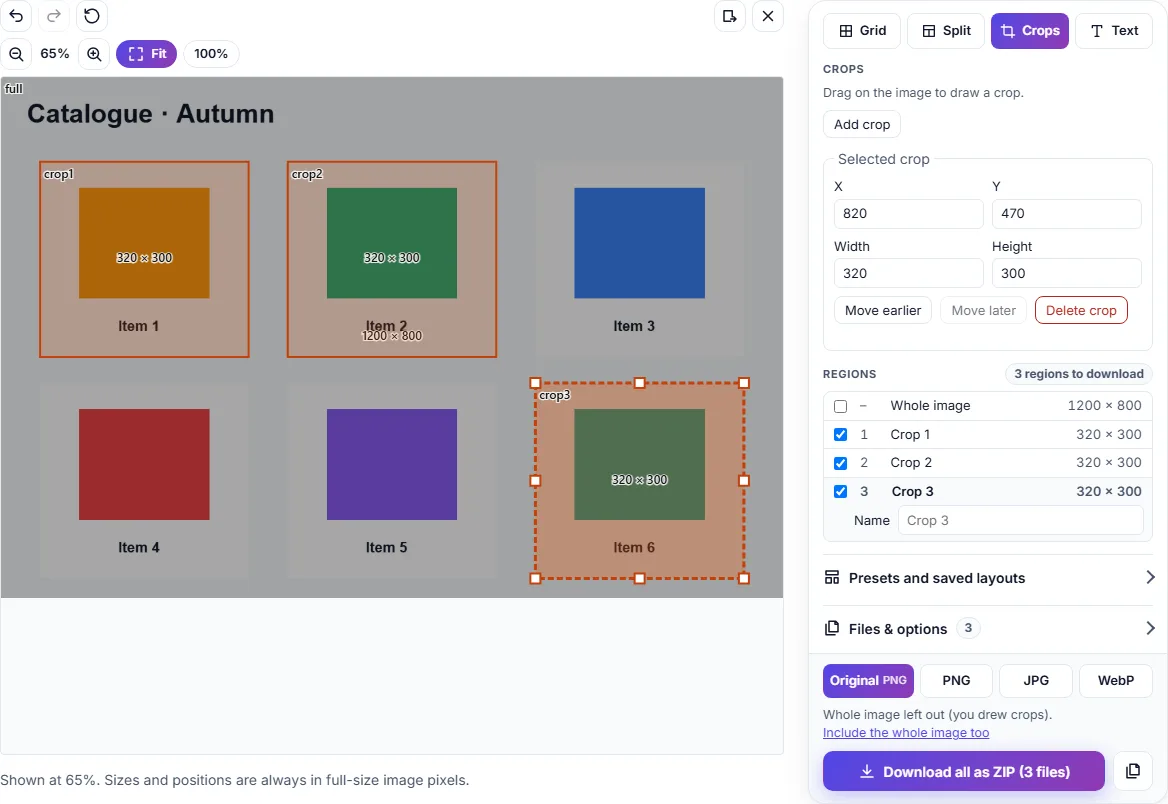Click the Move earlier button

click(x=883, y=310)
